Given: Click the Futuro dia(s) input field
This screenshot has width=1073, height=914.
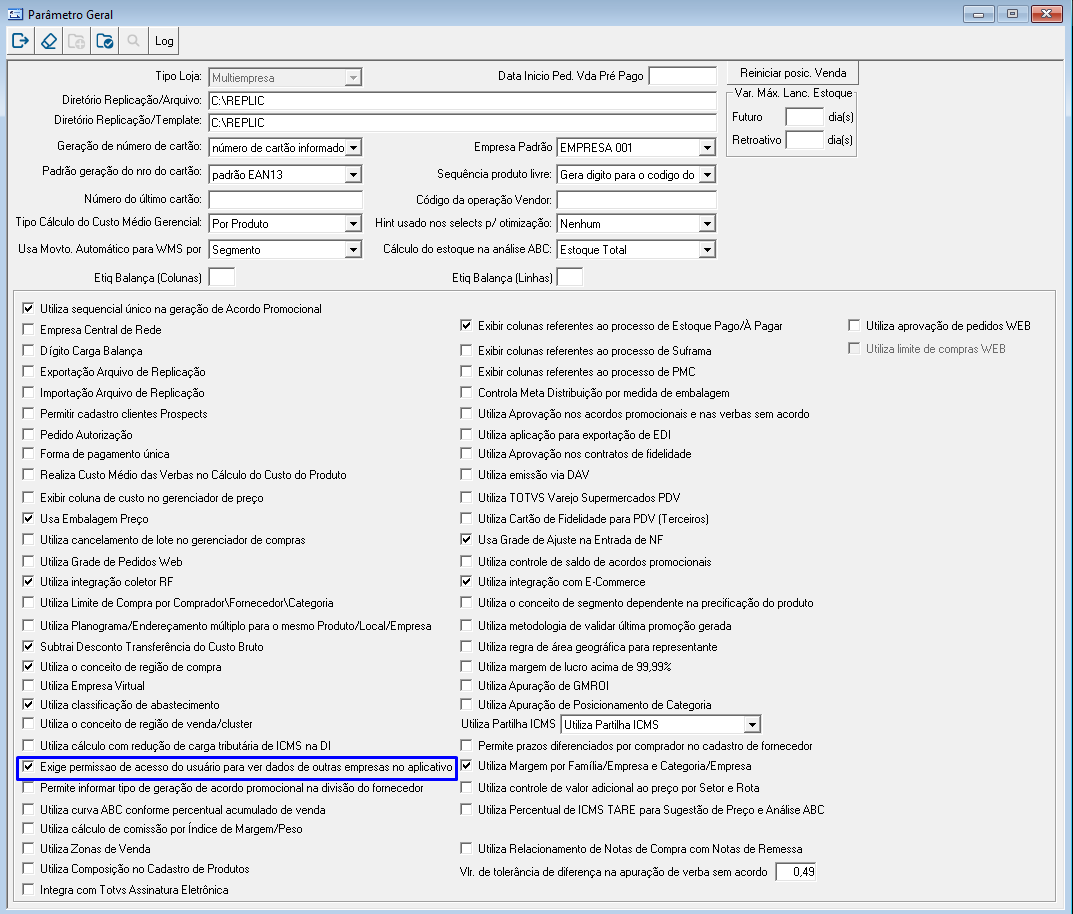Looking at the screenshot, I should point(804,117).
